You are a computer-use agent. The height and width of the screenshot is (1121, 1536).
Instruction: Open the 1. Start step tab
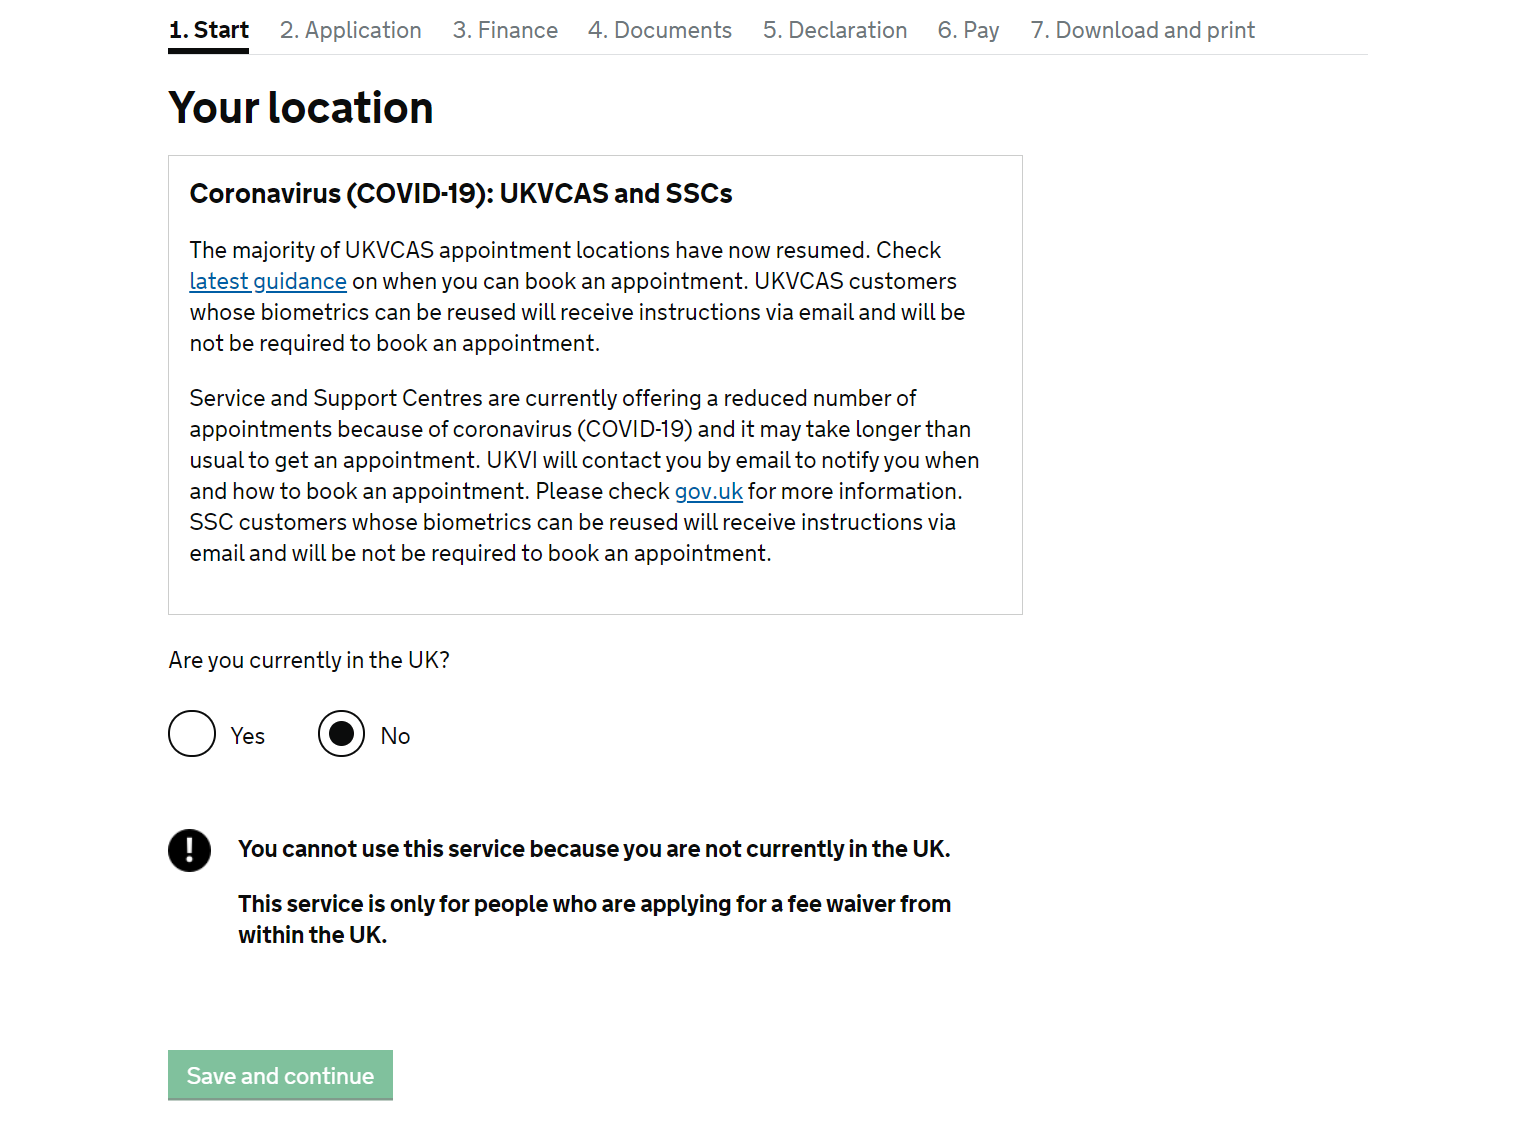[x=208, y=30]
